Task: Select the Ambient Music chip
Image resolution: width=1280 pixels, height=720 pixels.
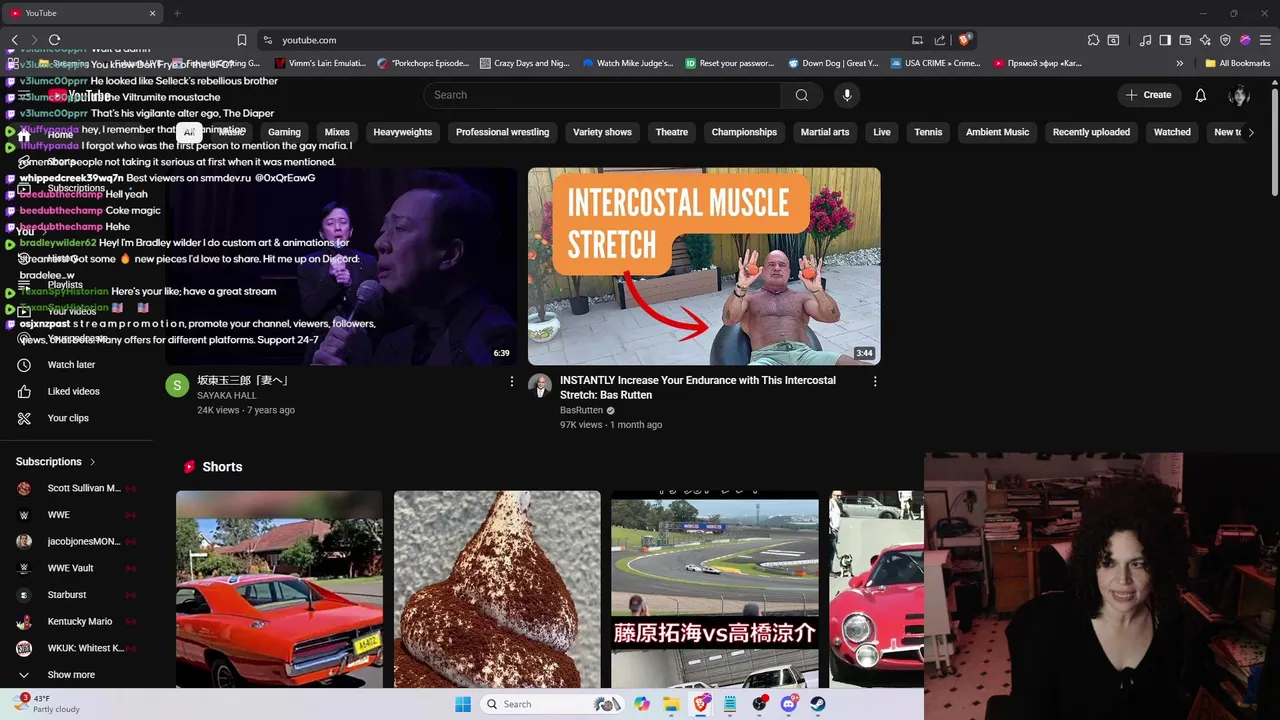Action: click(x=997, y=132)
